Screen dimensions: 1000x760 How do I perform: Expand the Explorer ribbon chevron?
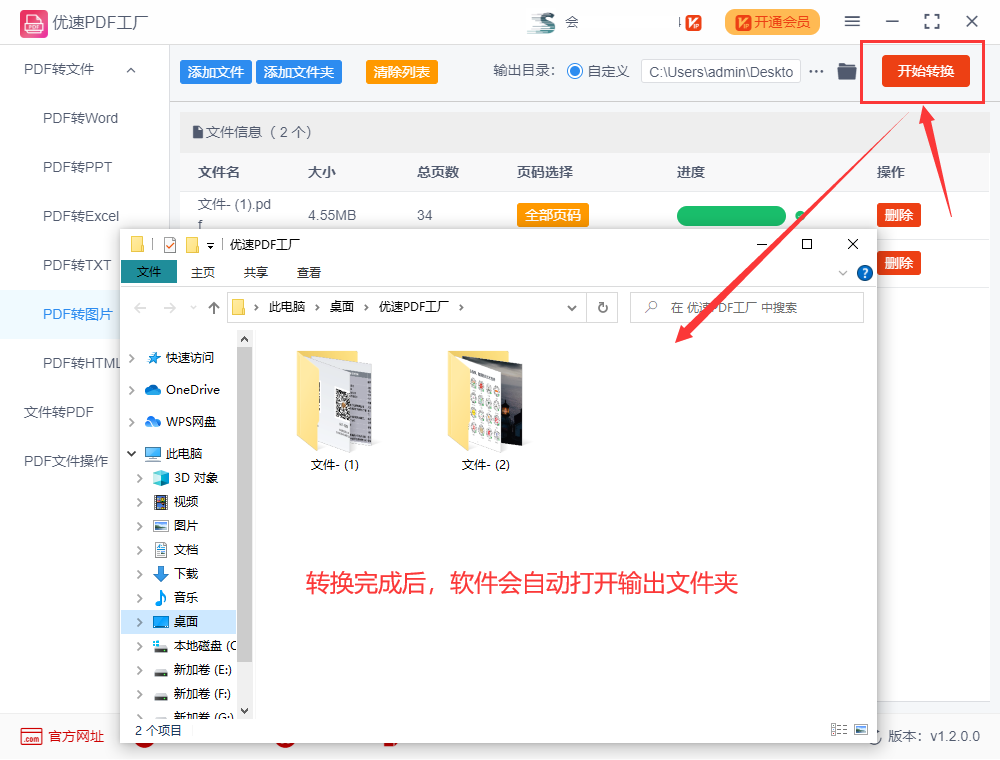(842, 273)
